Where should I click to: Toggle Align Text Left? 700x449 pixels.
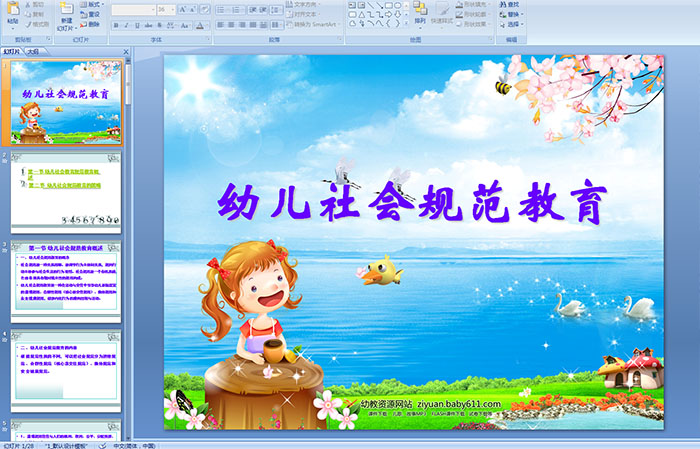(x=221, y=25)
